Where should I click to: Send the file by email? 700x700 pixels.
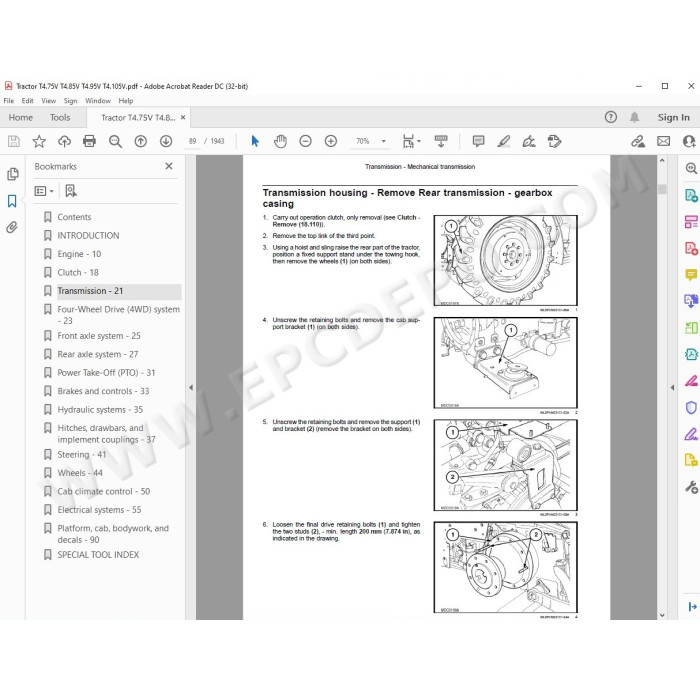click(663, 142)
